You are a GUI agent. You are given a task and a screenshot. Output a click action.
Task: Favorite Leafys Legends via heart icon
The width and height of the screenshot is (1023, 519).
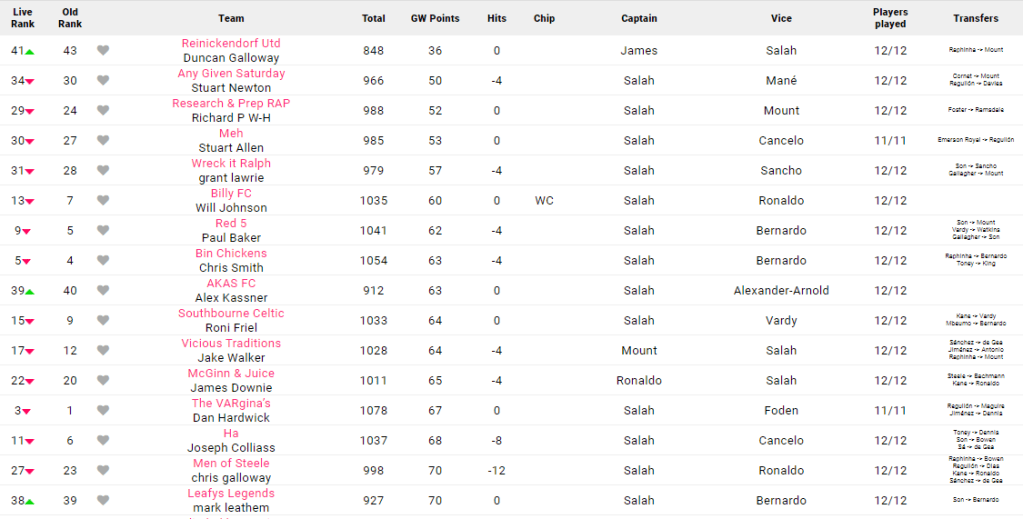click(103, 501)
